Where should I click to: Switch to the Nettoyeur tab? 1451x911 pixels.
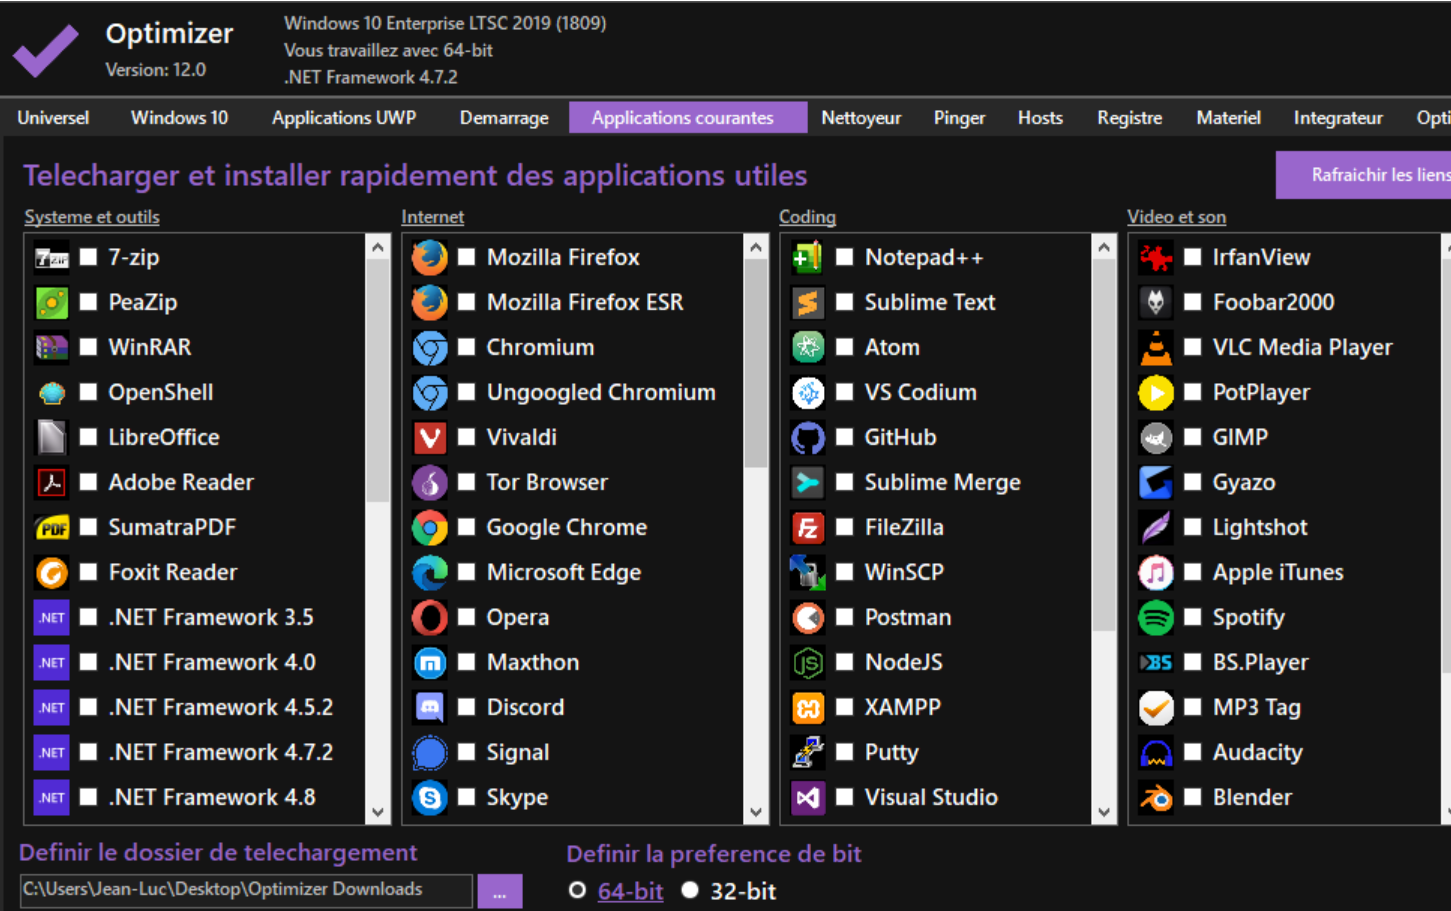click(860, 118)
